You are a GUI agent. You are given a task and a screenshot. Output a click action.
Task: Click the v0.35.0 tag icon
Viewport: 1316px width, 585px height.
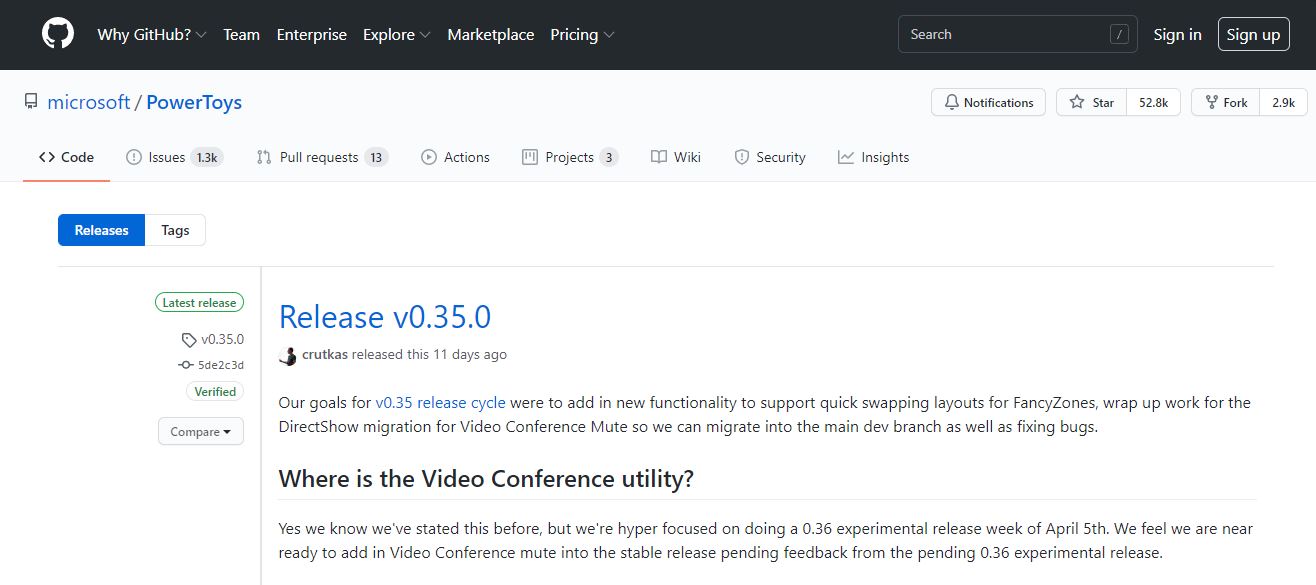pos(189,340)
